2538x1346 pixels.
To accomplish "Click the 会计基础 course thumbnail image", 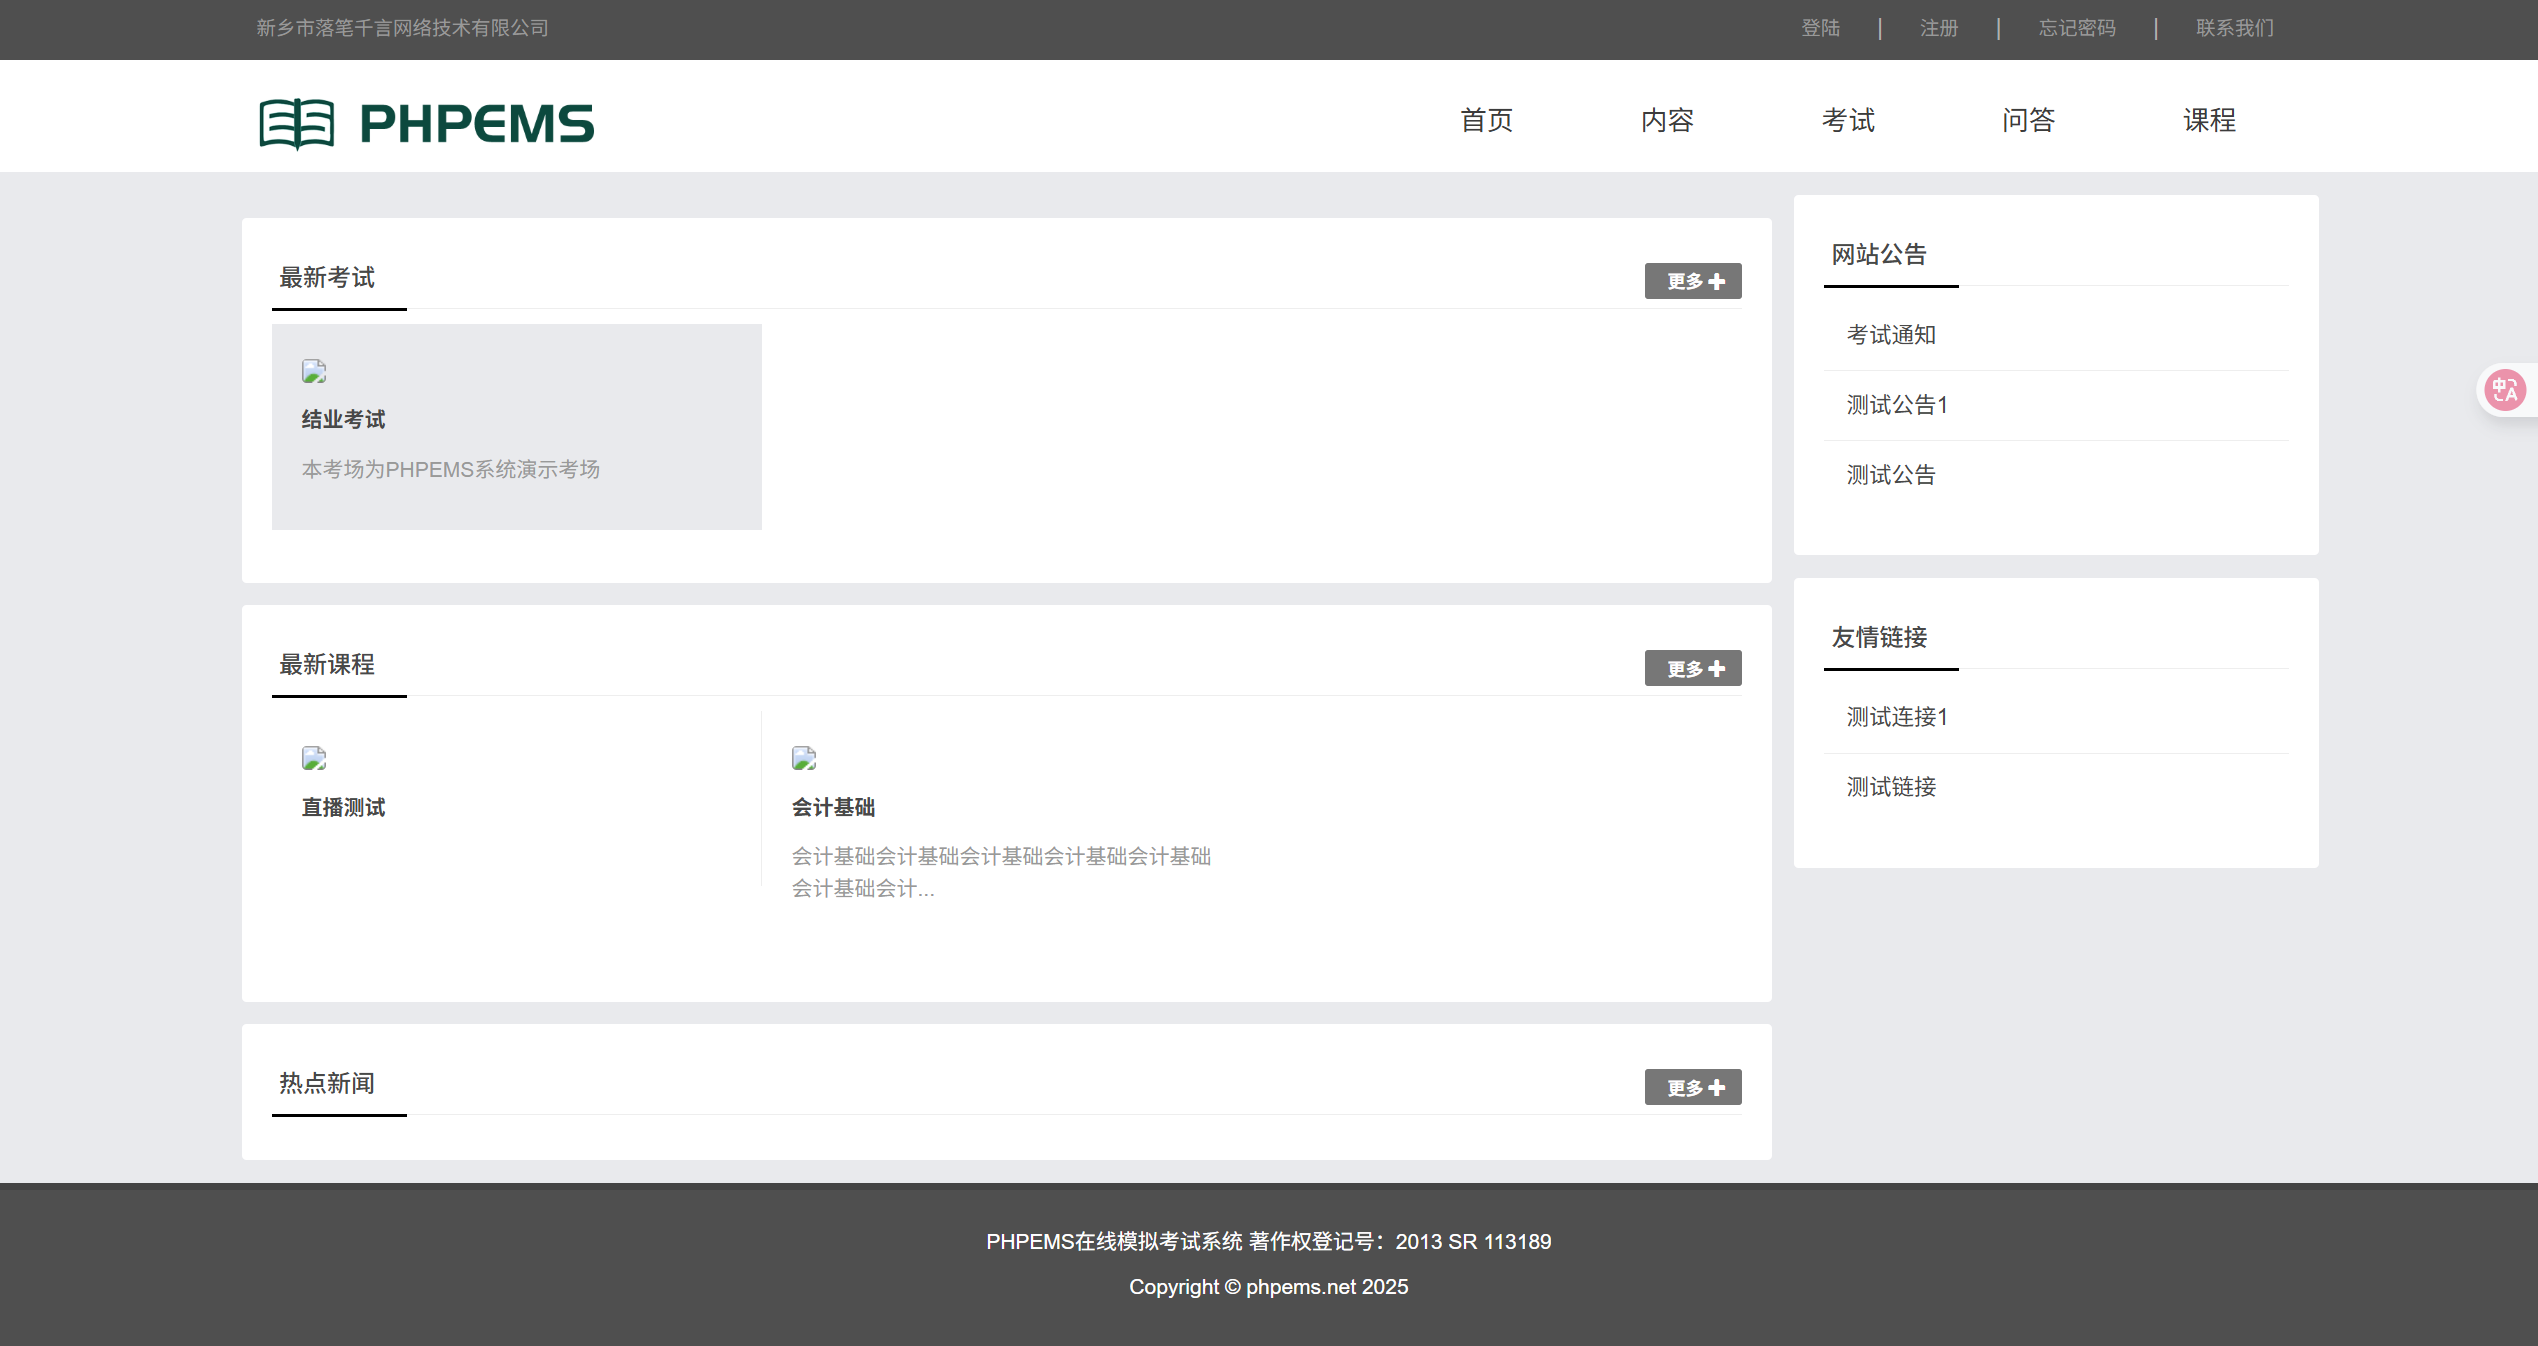I will tap(804, 759).
